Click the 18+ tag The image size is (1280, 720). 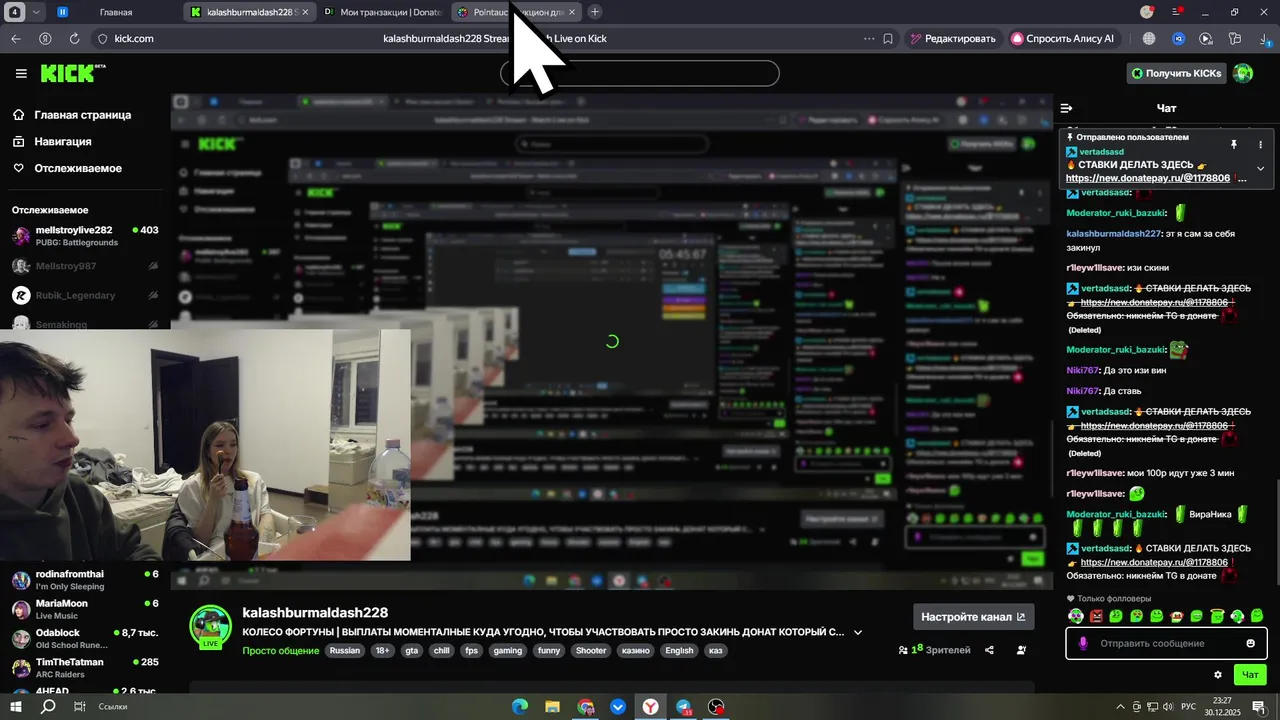(x=383, y=650)
